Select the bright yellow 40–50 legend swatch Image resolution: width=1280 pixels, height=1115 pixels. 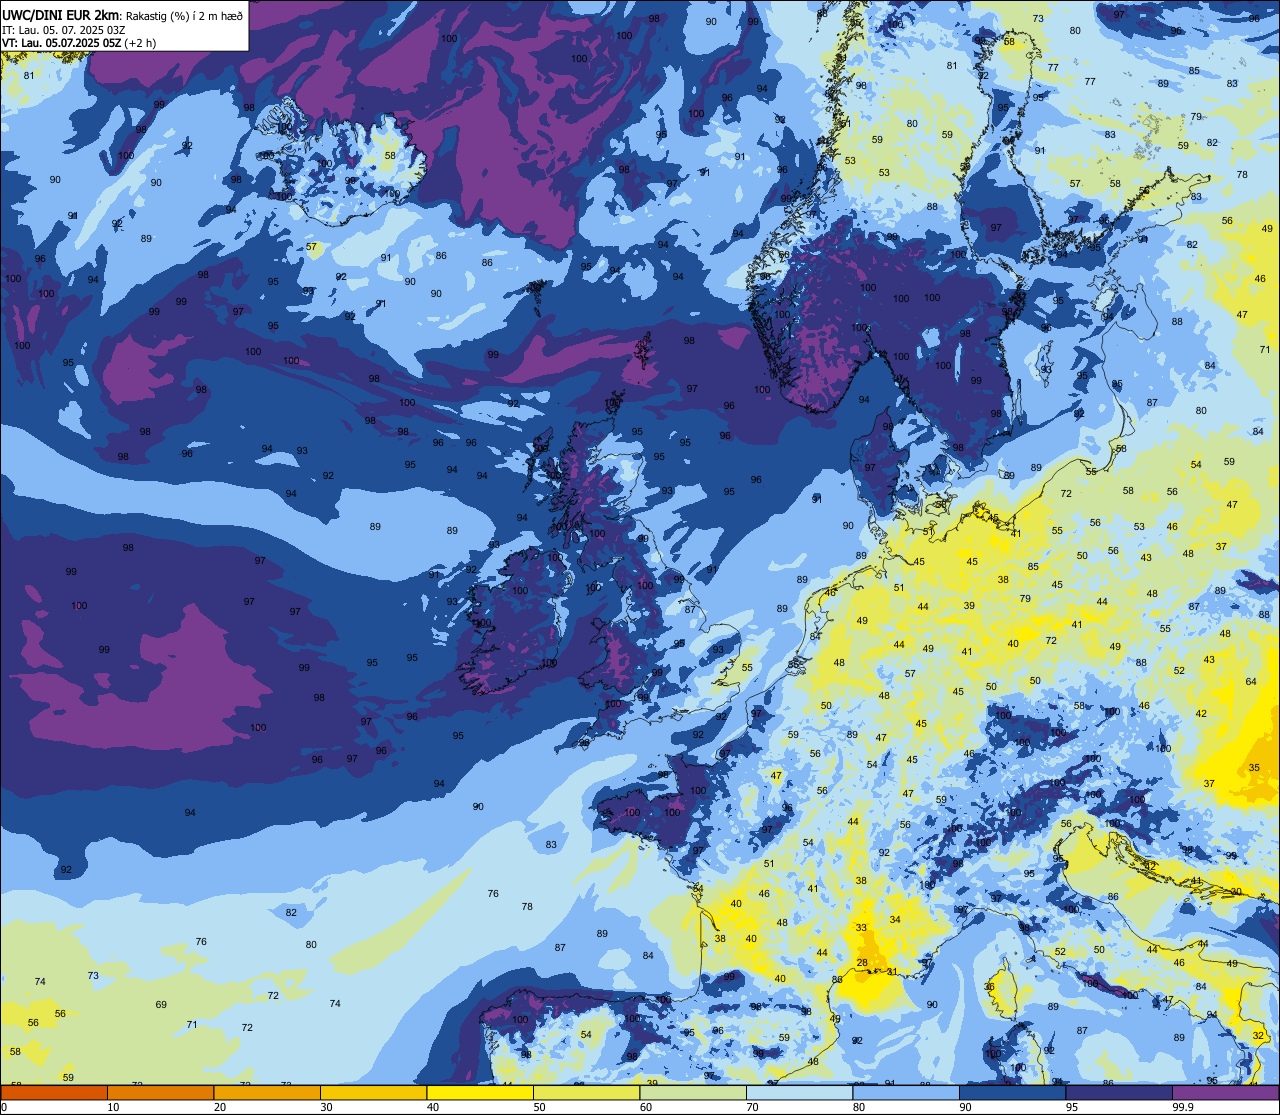coord(480,1093)
